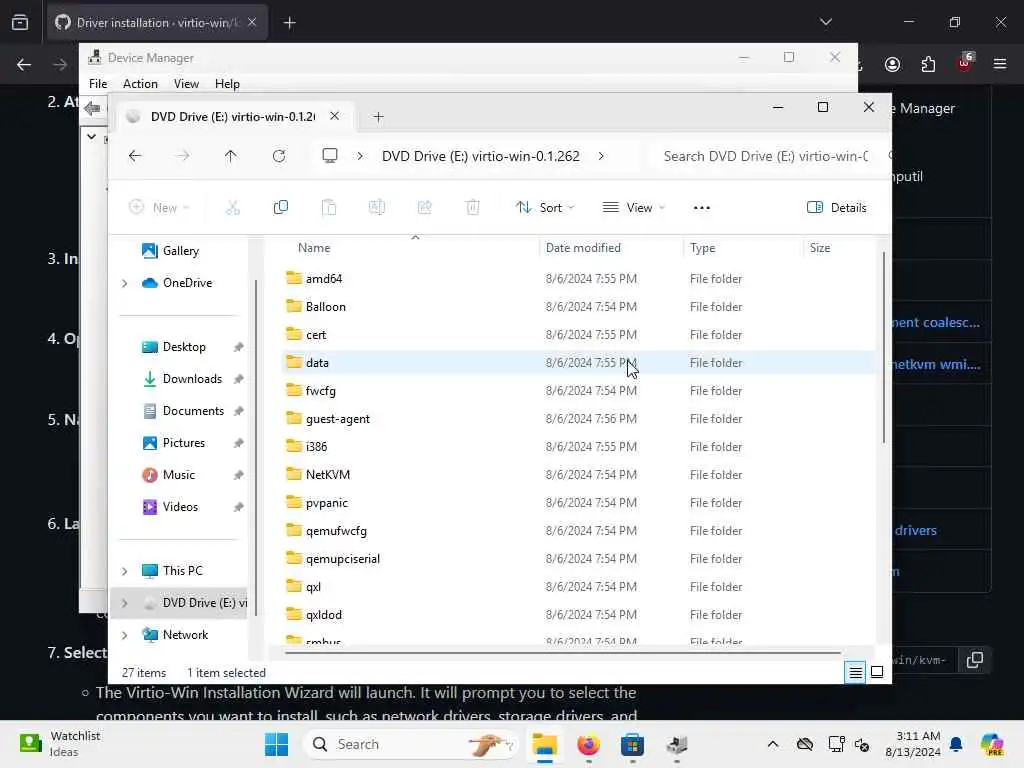The image size is (1024, 768).
Task: Expand breadcrumb chevron after DVD Drive path
Action: point(601,156)
